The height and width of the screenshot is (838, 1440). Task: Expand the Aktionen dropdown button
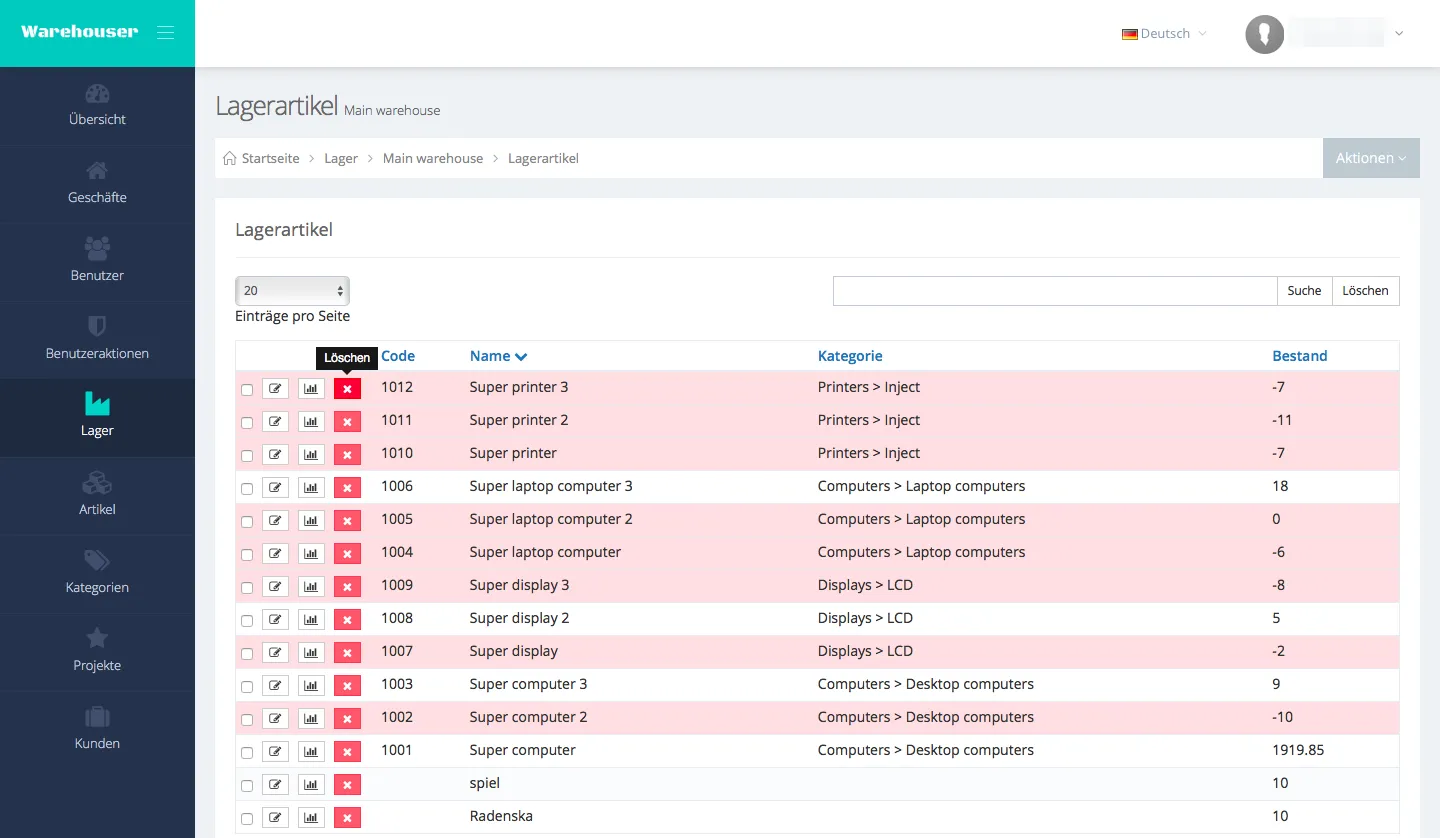[1370, 158]
